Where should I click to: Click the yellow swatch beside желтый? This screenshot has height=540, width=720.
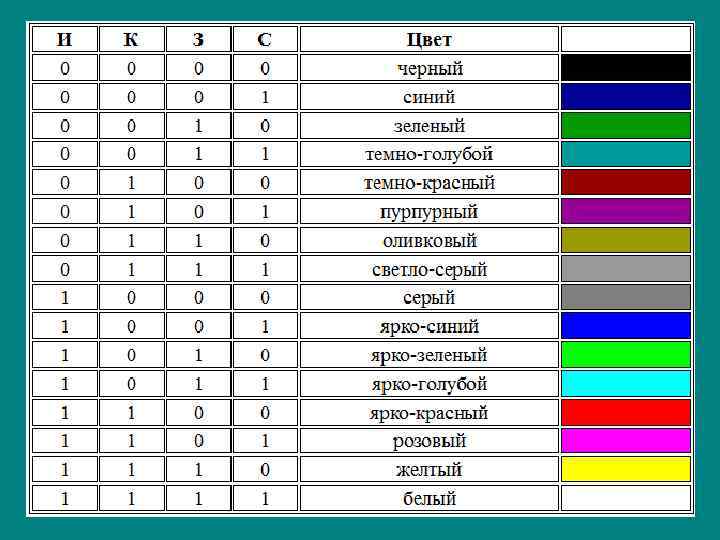[x=626, y=469]
